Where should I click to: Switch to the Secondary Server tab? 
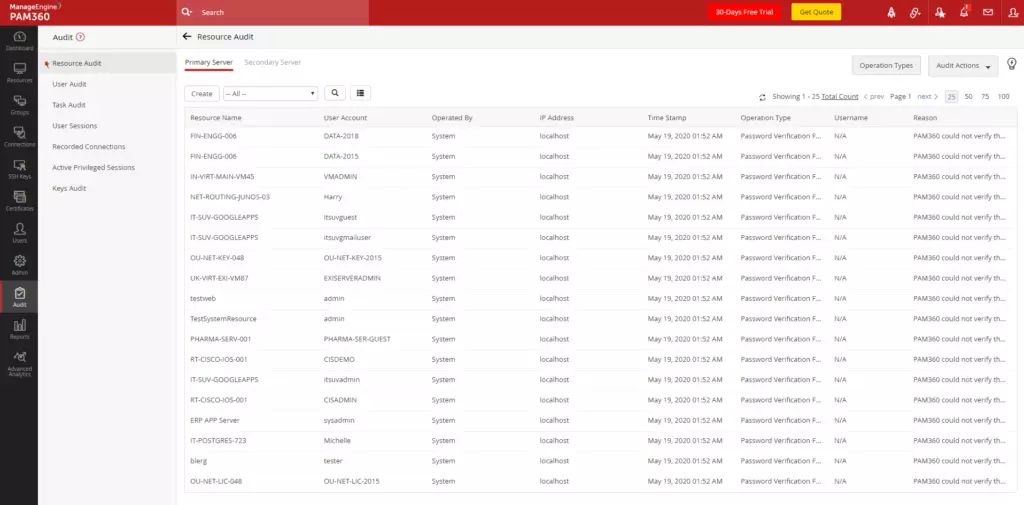(x=272, y=63)
